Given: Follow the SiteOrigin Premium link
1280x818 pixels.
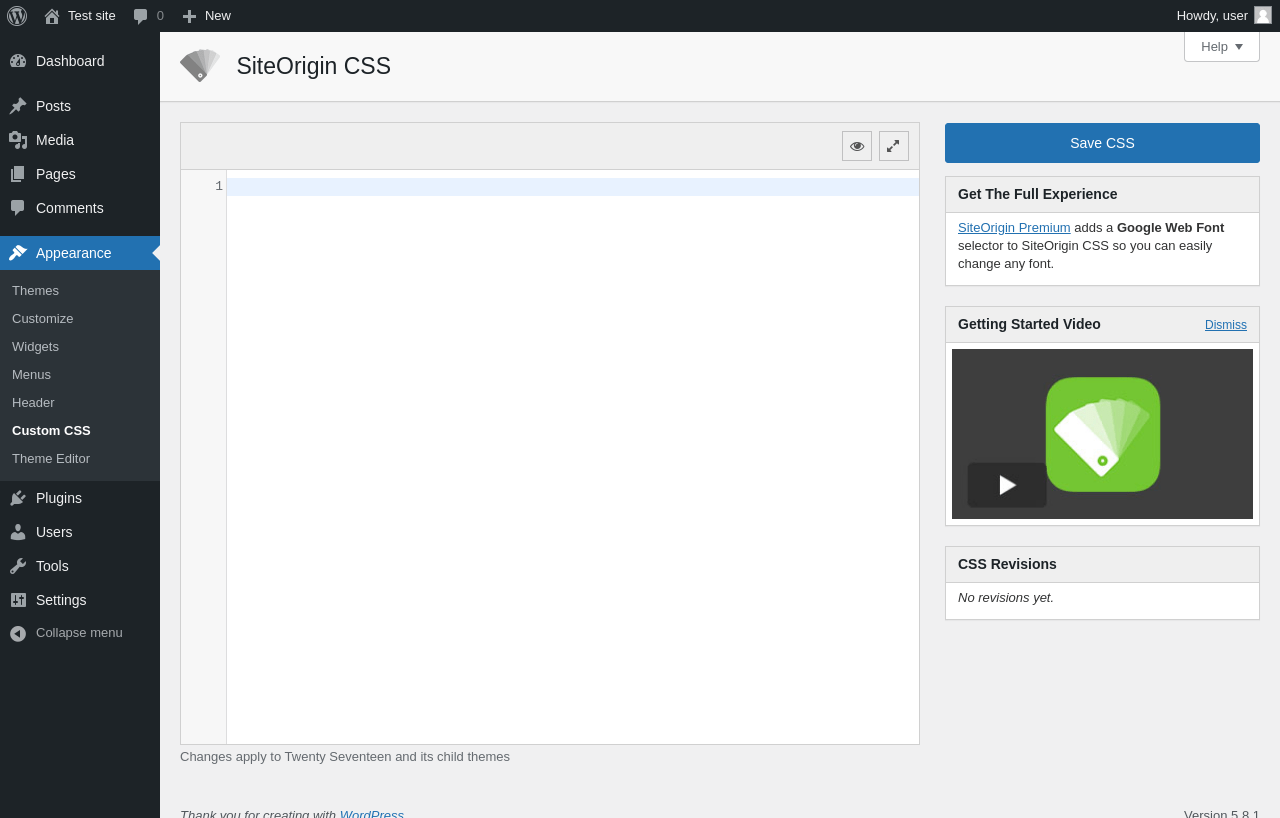Looking at the screenshot, I should (x=1014, y=228).
